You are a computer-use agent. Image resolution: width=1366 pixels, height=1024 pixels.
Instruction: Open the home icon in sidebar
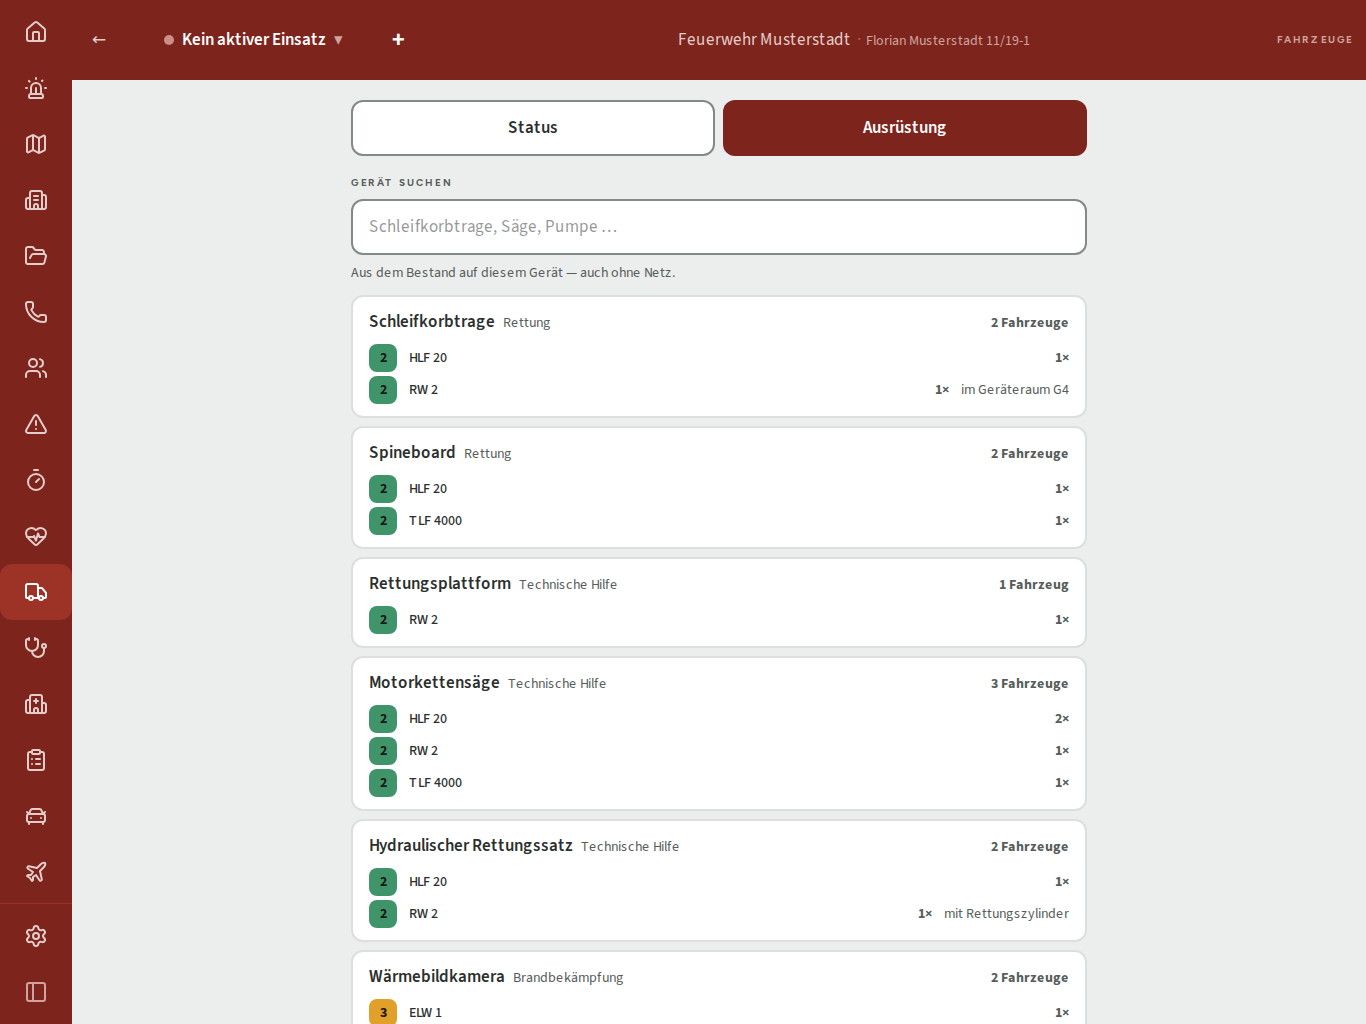[36, 32]
